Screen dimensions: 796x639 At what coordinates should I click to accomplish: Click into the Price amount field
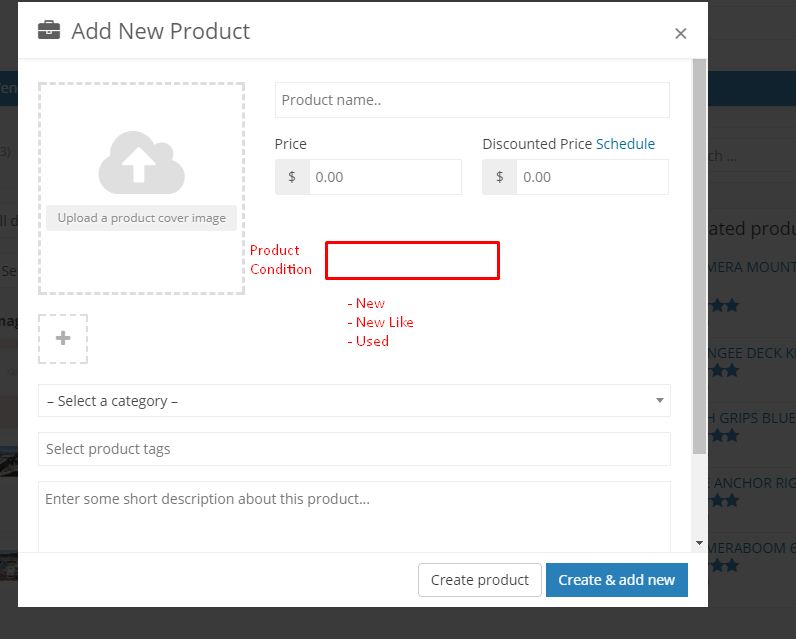click(x=385, y=177)
